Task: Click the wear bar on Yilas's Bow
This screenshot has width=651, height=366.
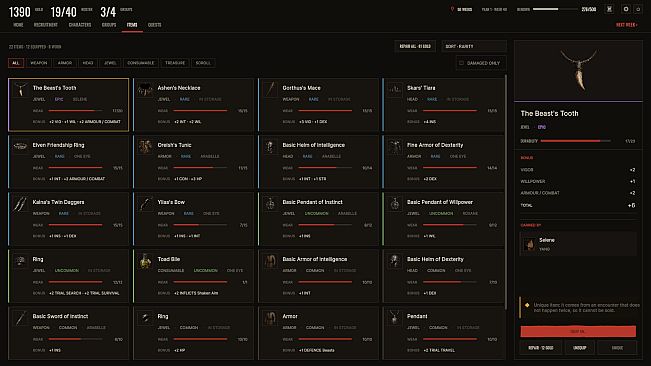Action: click(x=200, y=225)
